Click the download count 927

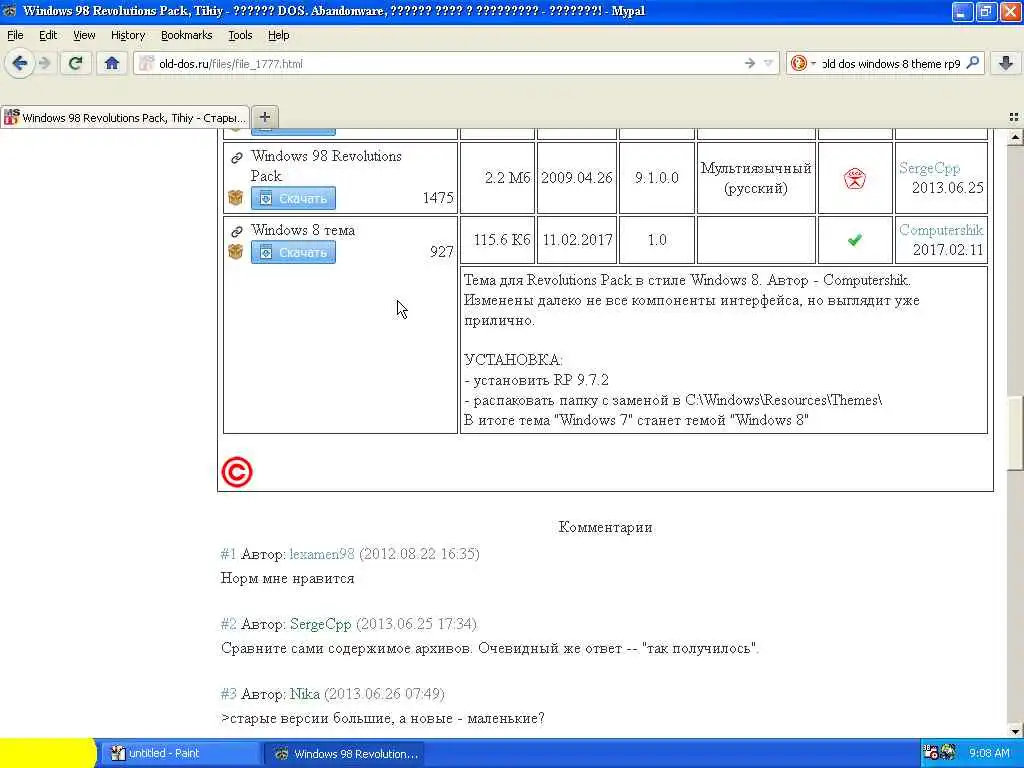tap(441, 252)
